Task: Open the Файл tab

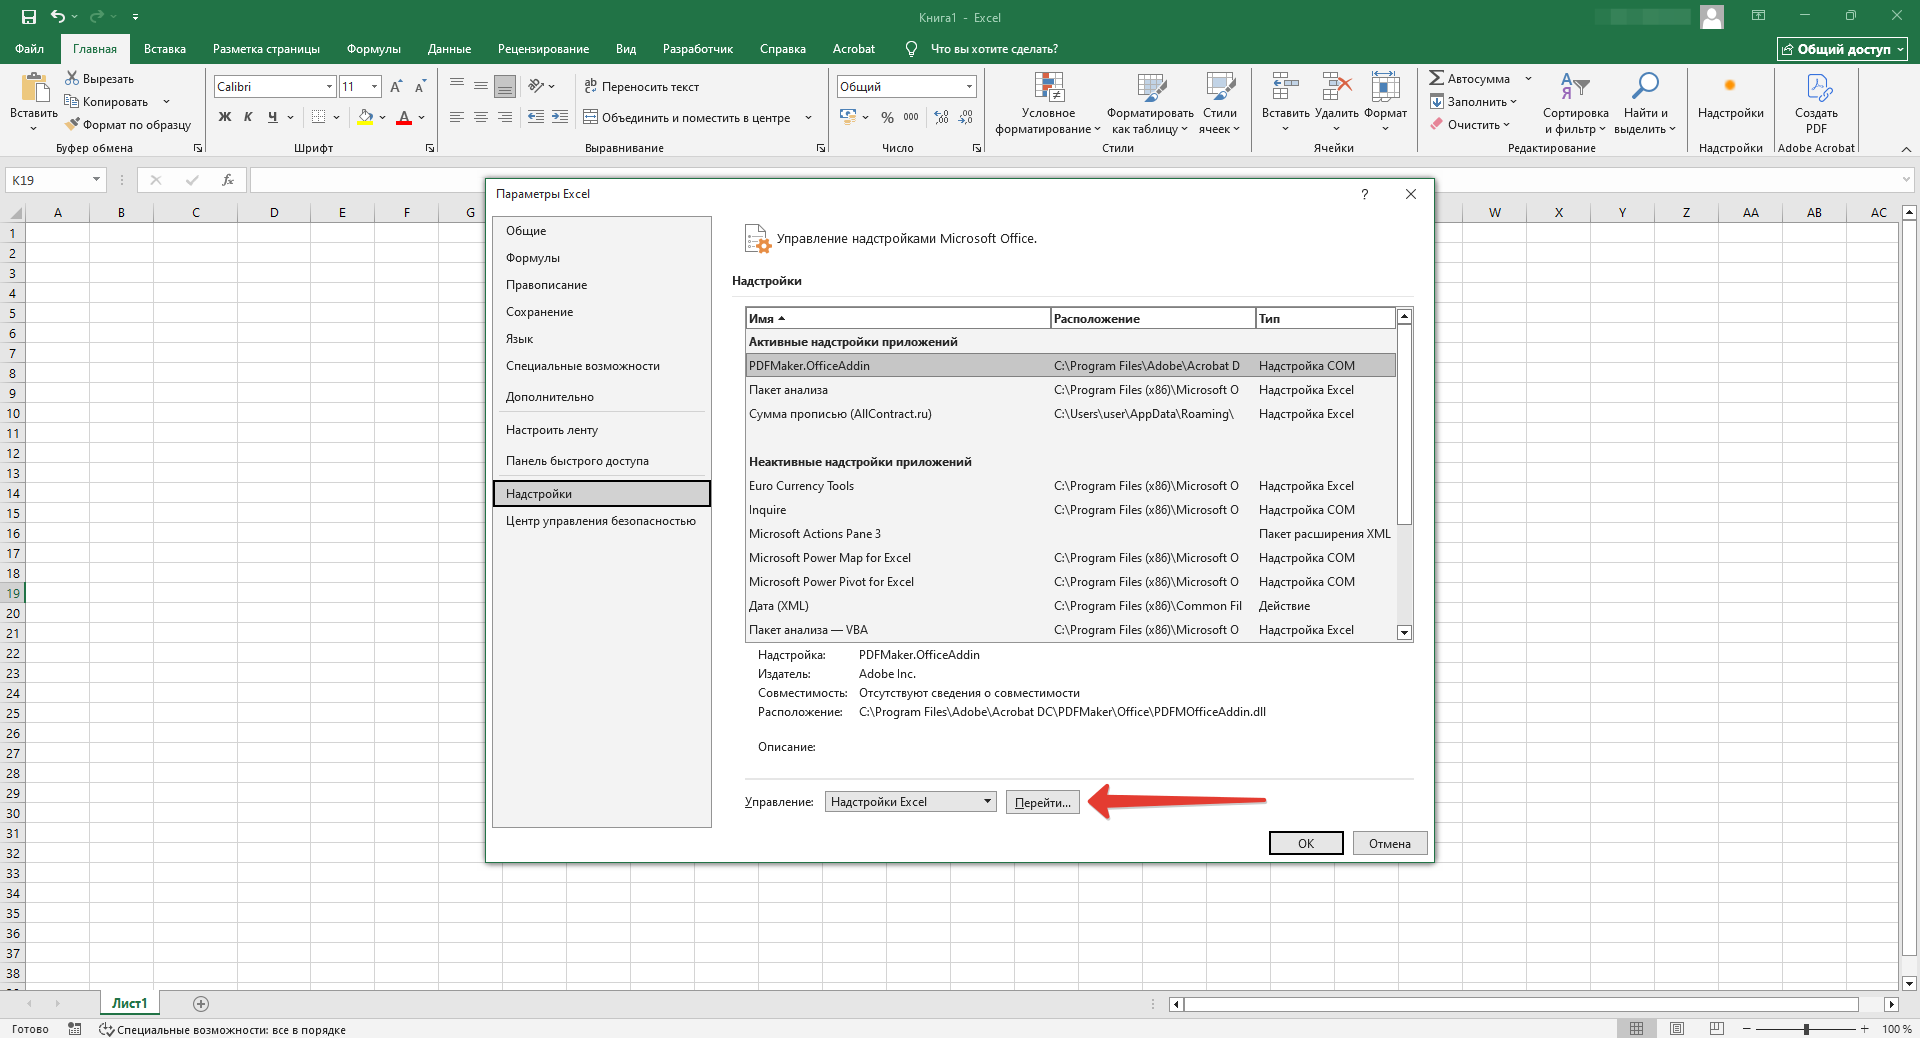Action: point(29,48)
